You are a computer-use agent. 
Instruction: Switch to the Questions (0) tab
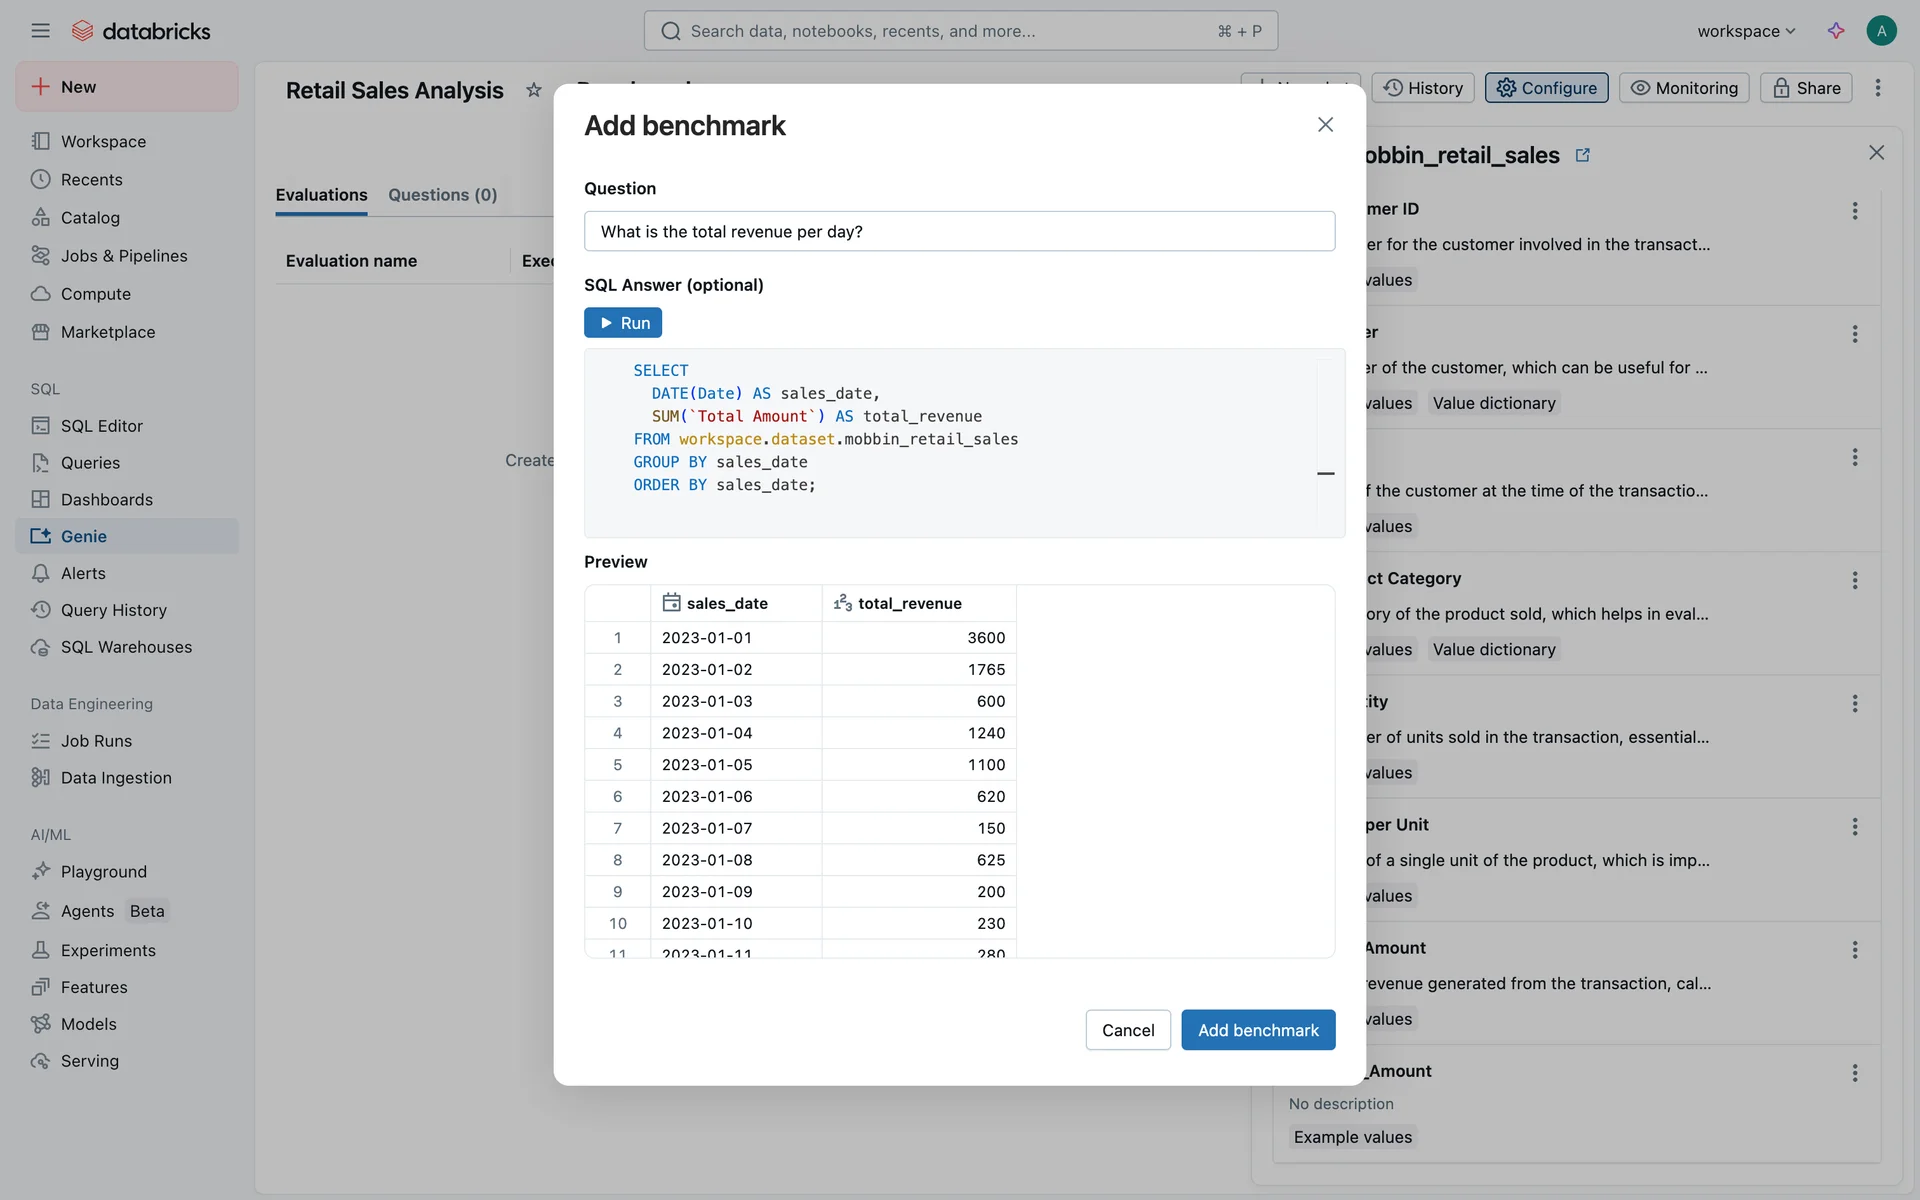[x=442, y=195]
